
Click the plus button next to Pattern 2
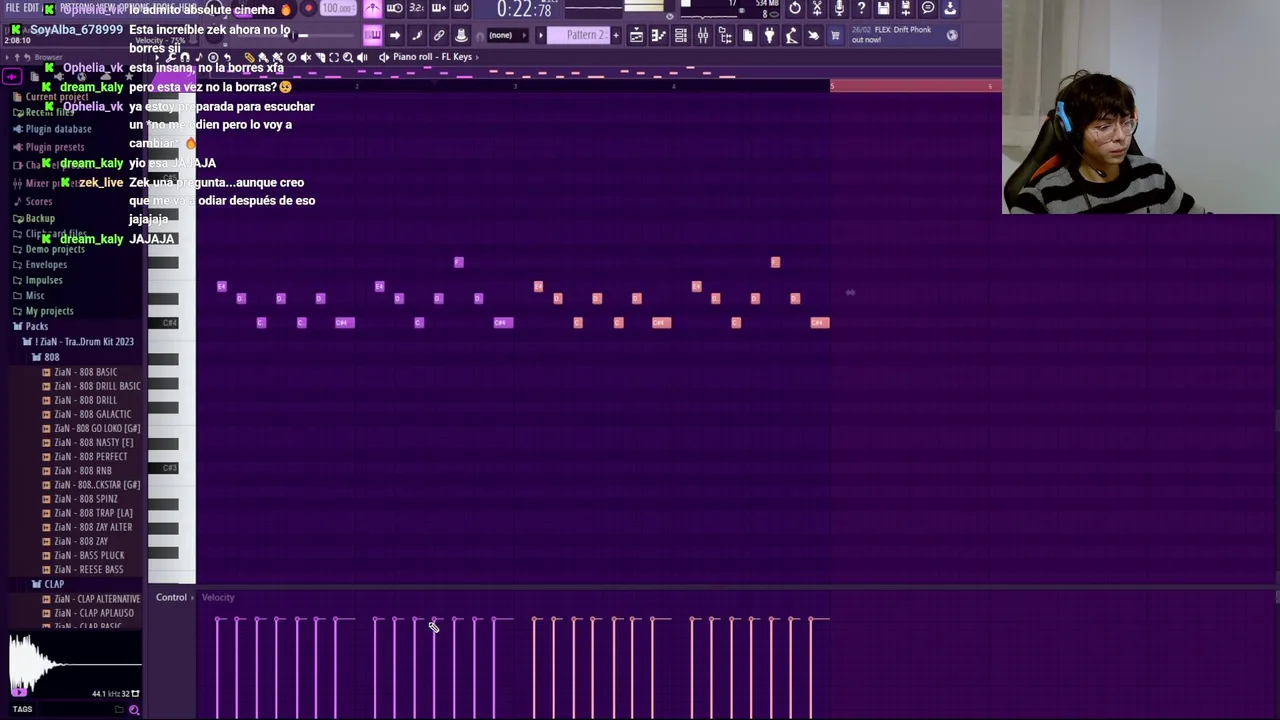[x=616, y=35]
